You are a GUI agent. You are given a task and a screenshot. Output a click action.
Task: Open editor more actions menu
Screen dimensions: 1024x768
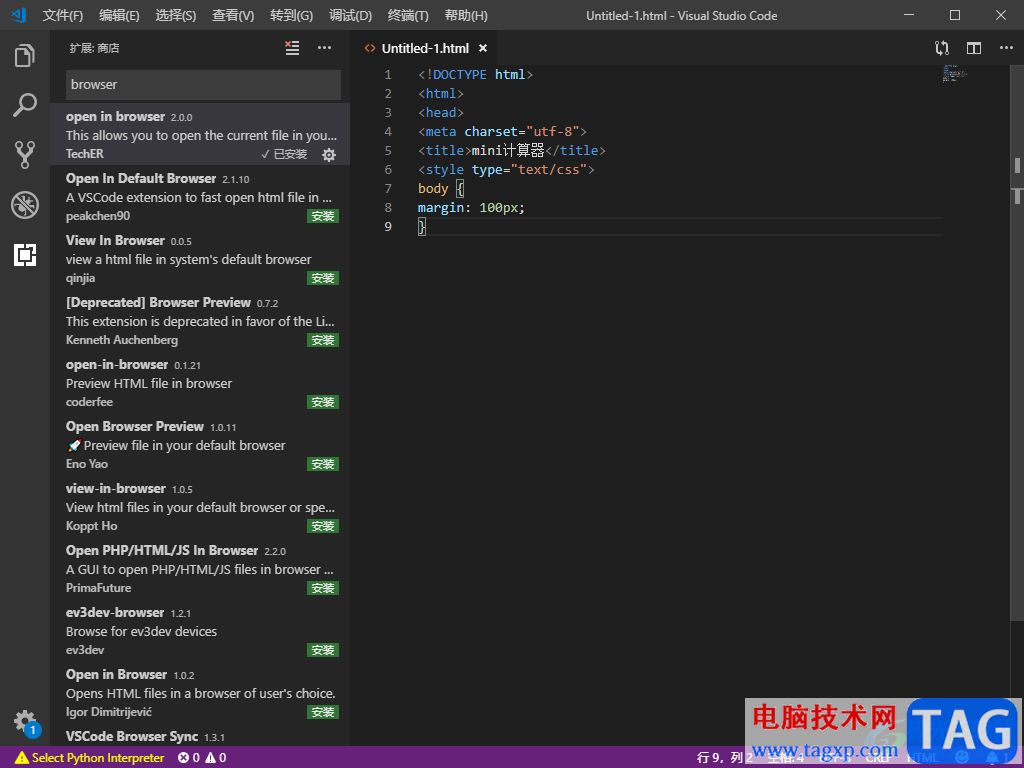[1006, 48]
